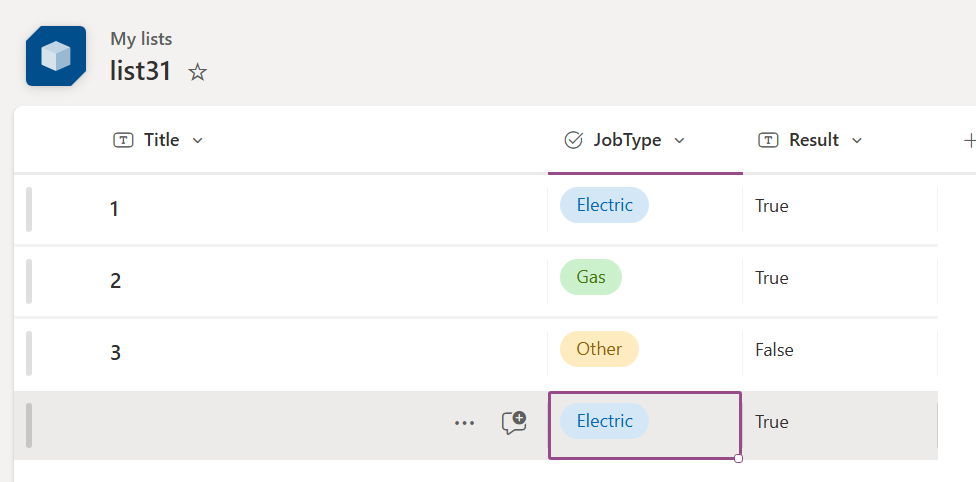Click the list31 blue cube icon
The width and height of the screenshot is (976, 482).
[x=56, y=56]
